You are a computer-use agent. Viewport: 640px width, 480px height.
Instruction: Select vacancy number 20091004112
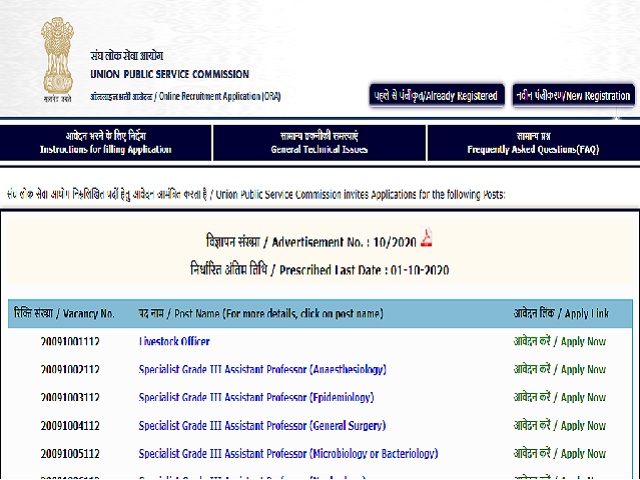point(70,426)
